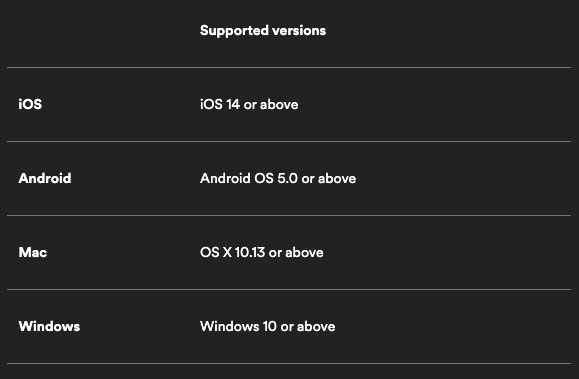Image resolution: width=579 pixels, height=379 pixels.
Task: Click the word Windows in versions column
Action: [x=230, y=326]
